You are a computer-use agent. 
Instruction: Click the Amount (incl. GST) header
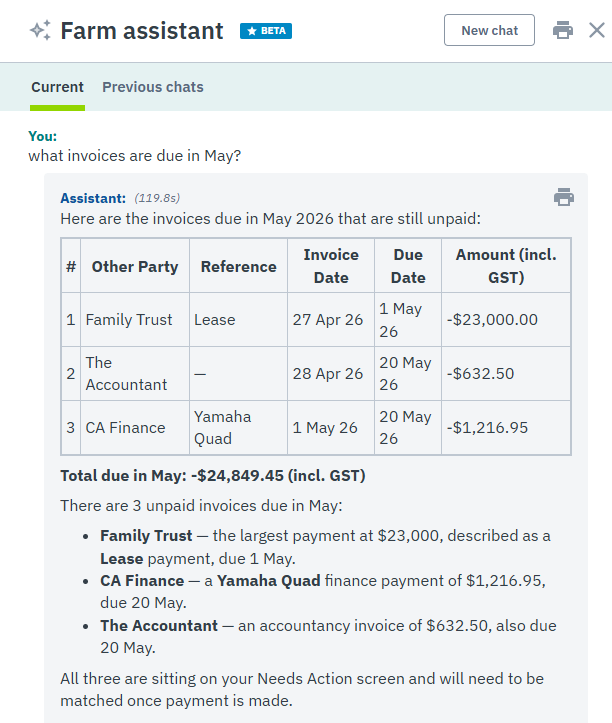[506, 266]
